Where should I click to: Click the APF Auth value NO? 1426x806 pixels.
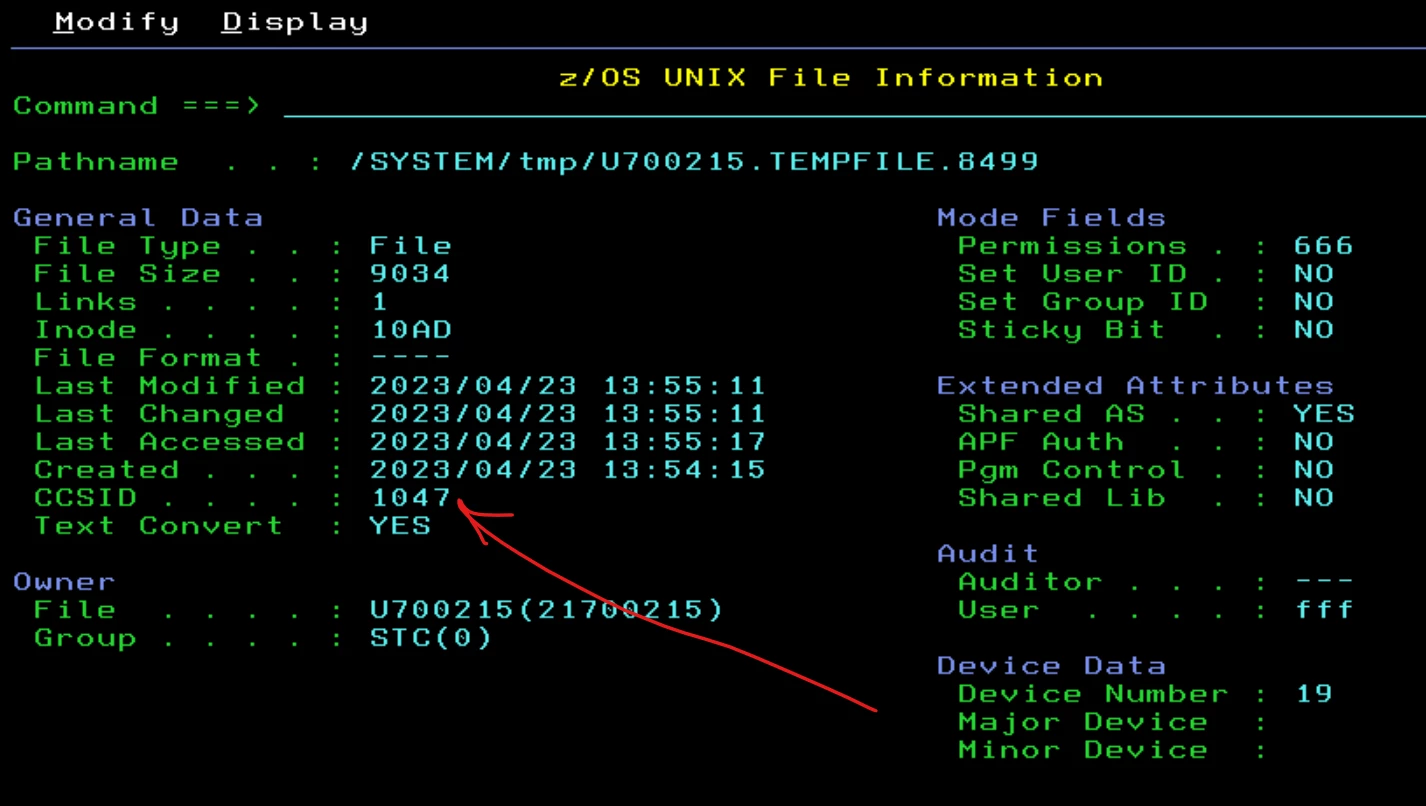coord(1313,442)
